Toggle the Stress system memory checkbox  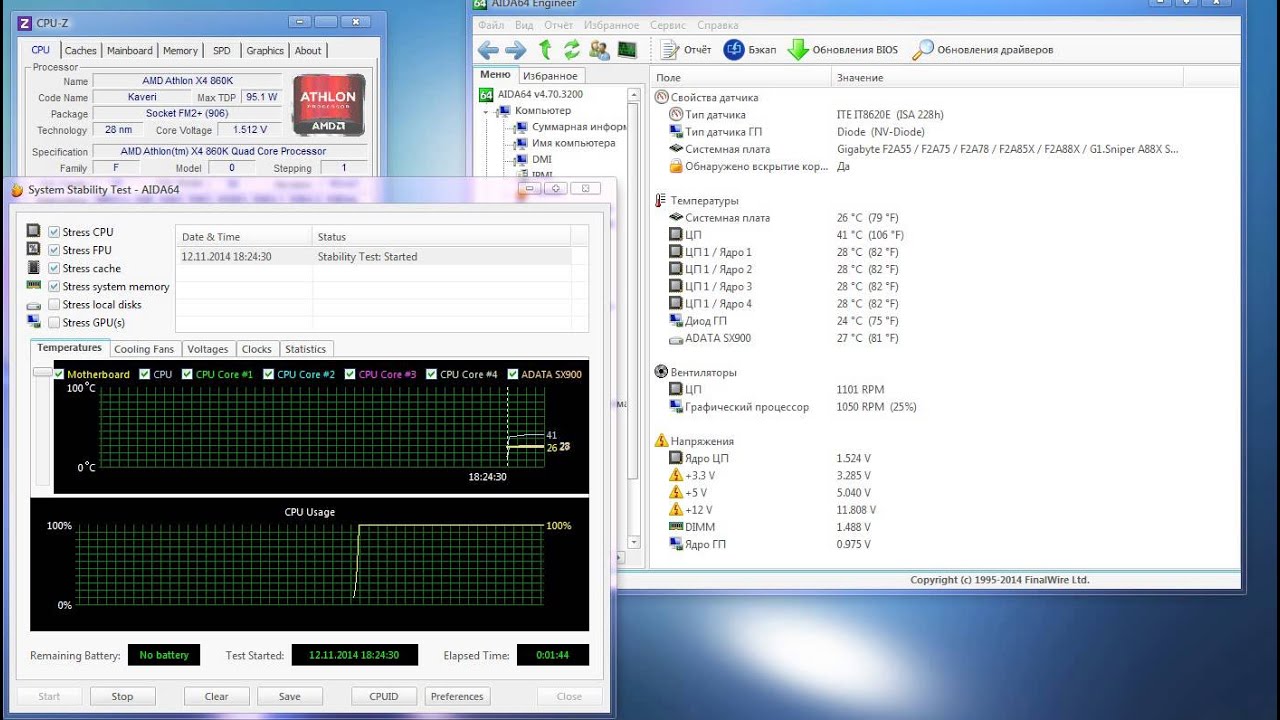[54, 286]
